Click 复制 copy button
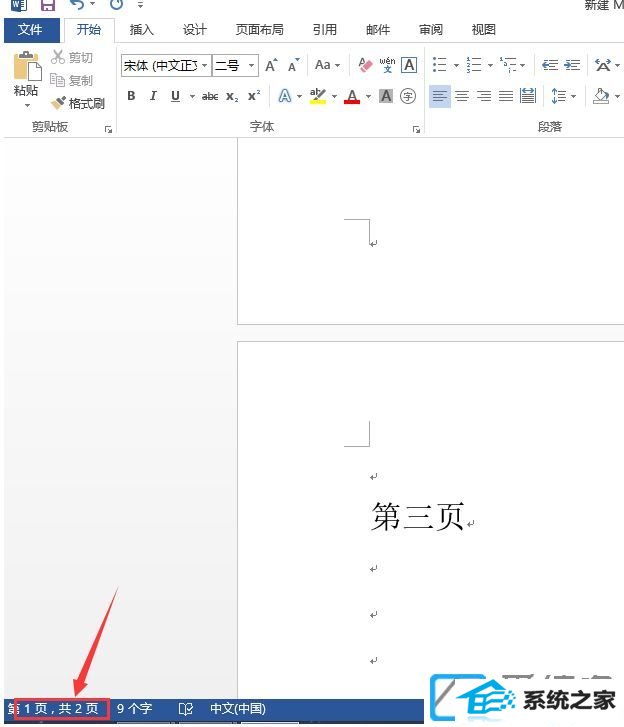This screenshot has width=624, height=727. tap(72, 81)
